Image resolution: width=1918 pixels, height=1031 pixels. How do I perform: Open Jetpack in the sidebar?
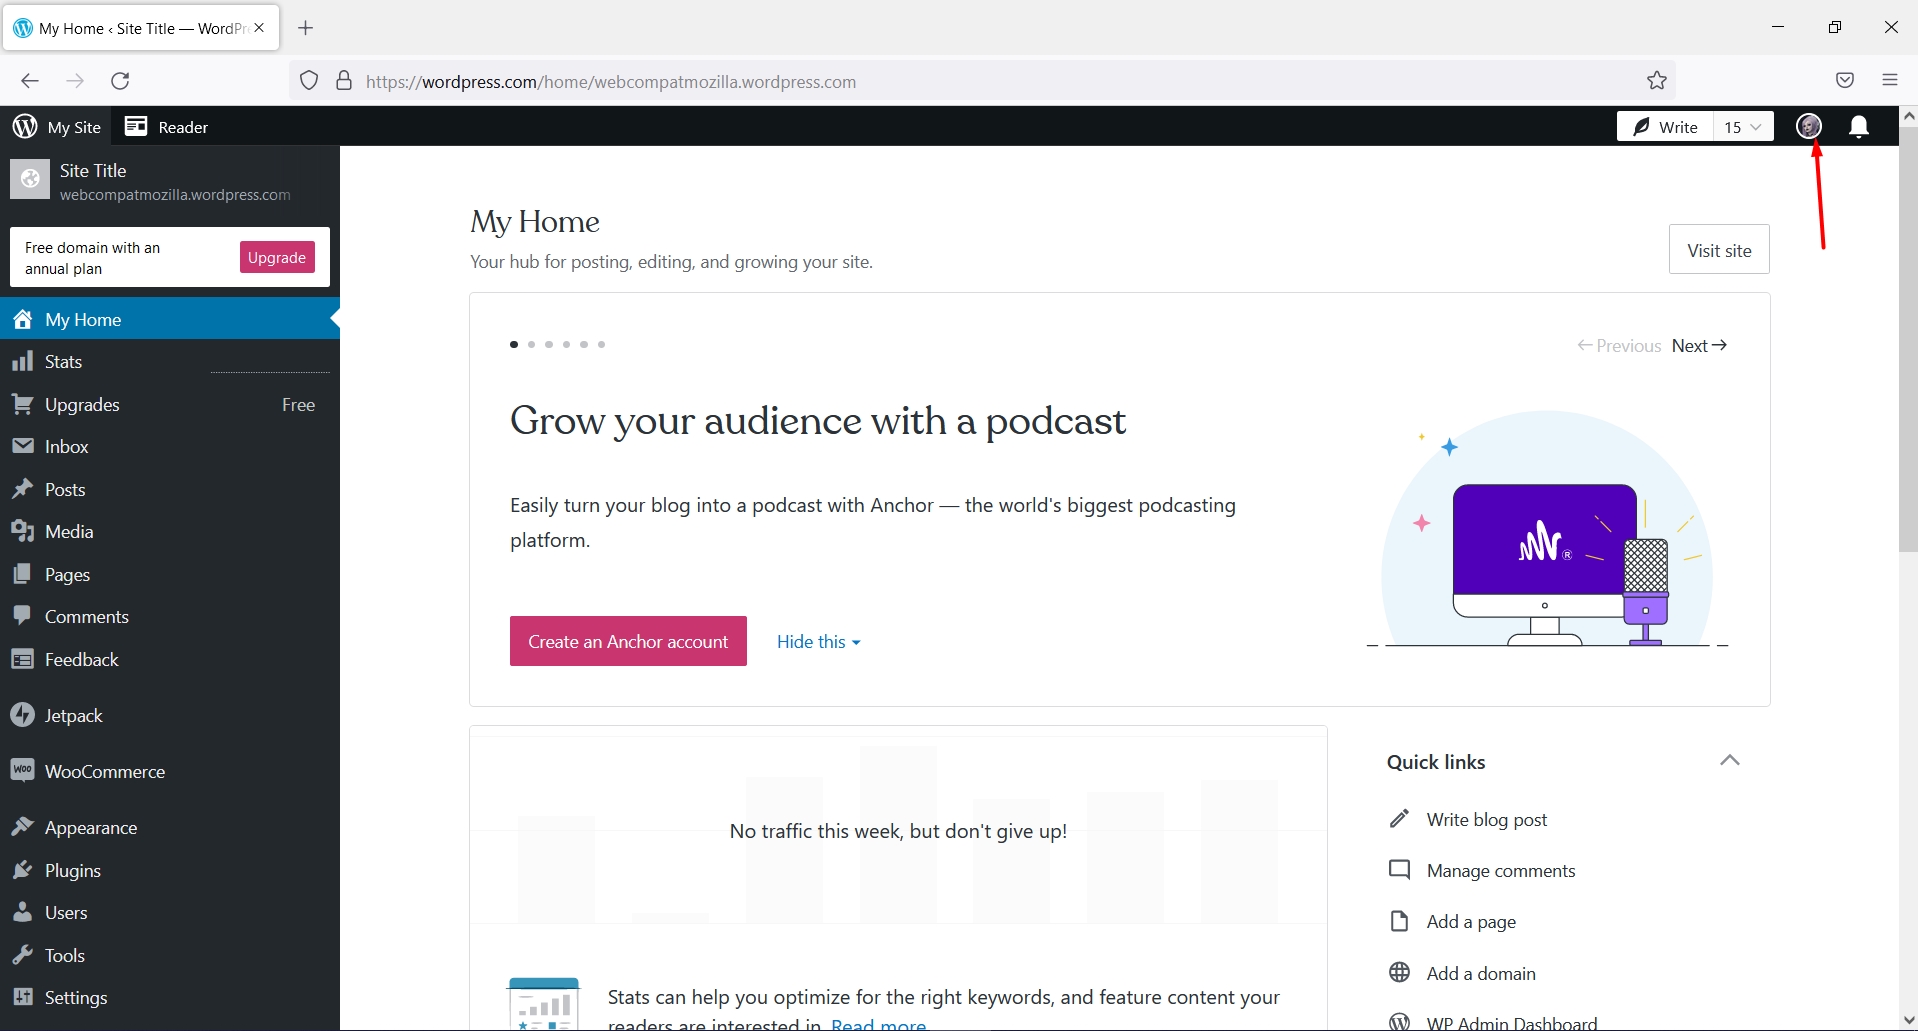tap(170, 716)
